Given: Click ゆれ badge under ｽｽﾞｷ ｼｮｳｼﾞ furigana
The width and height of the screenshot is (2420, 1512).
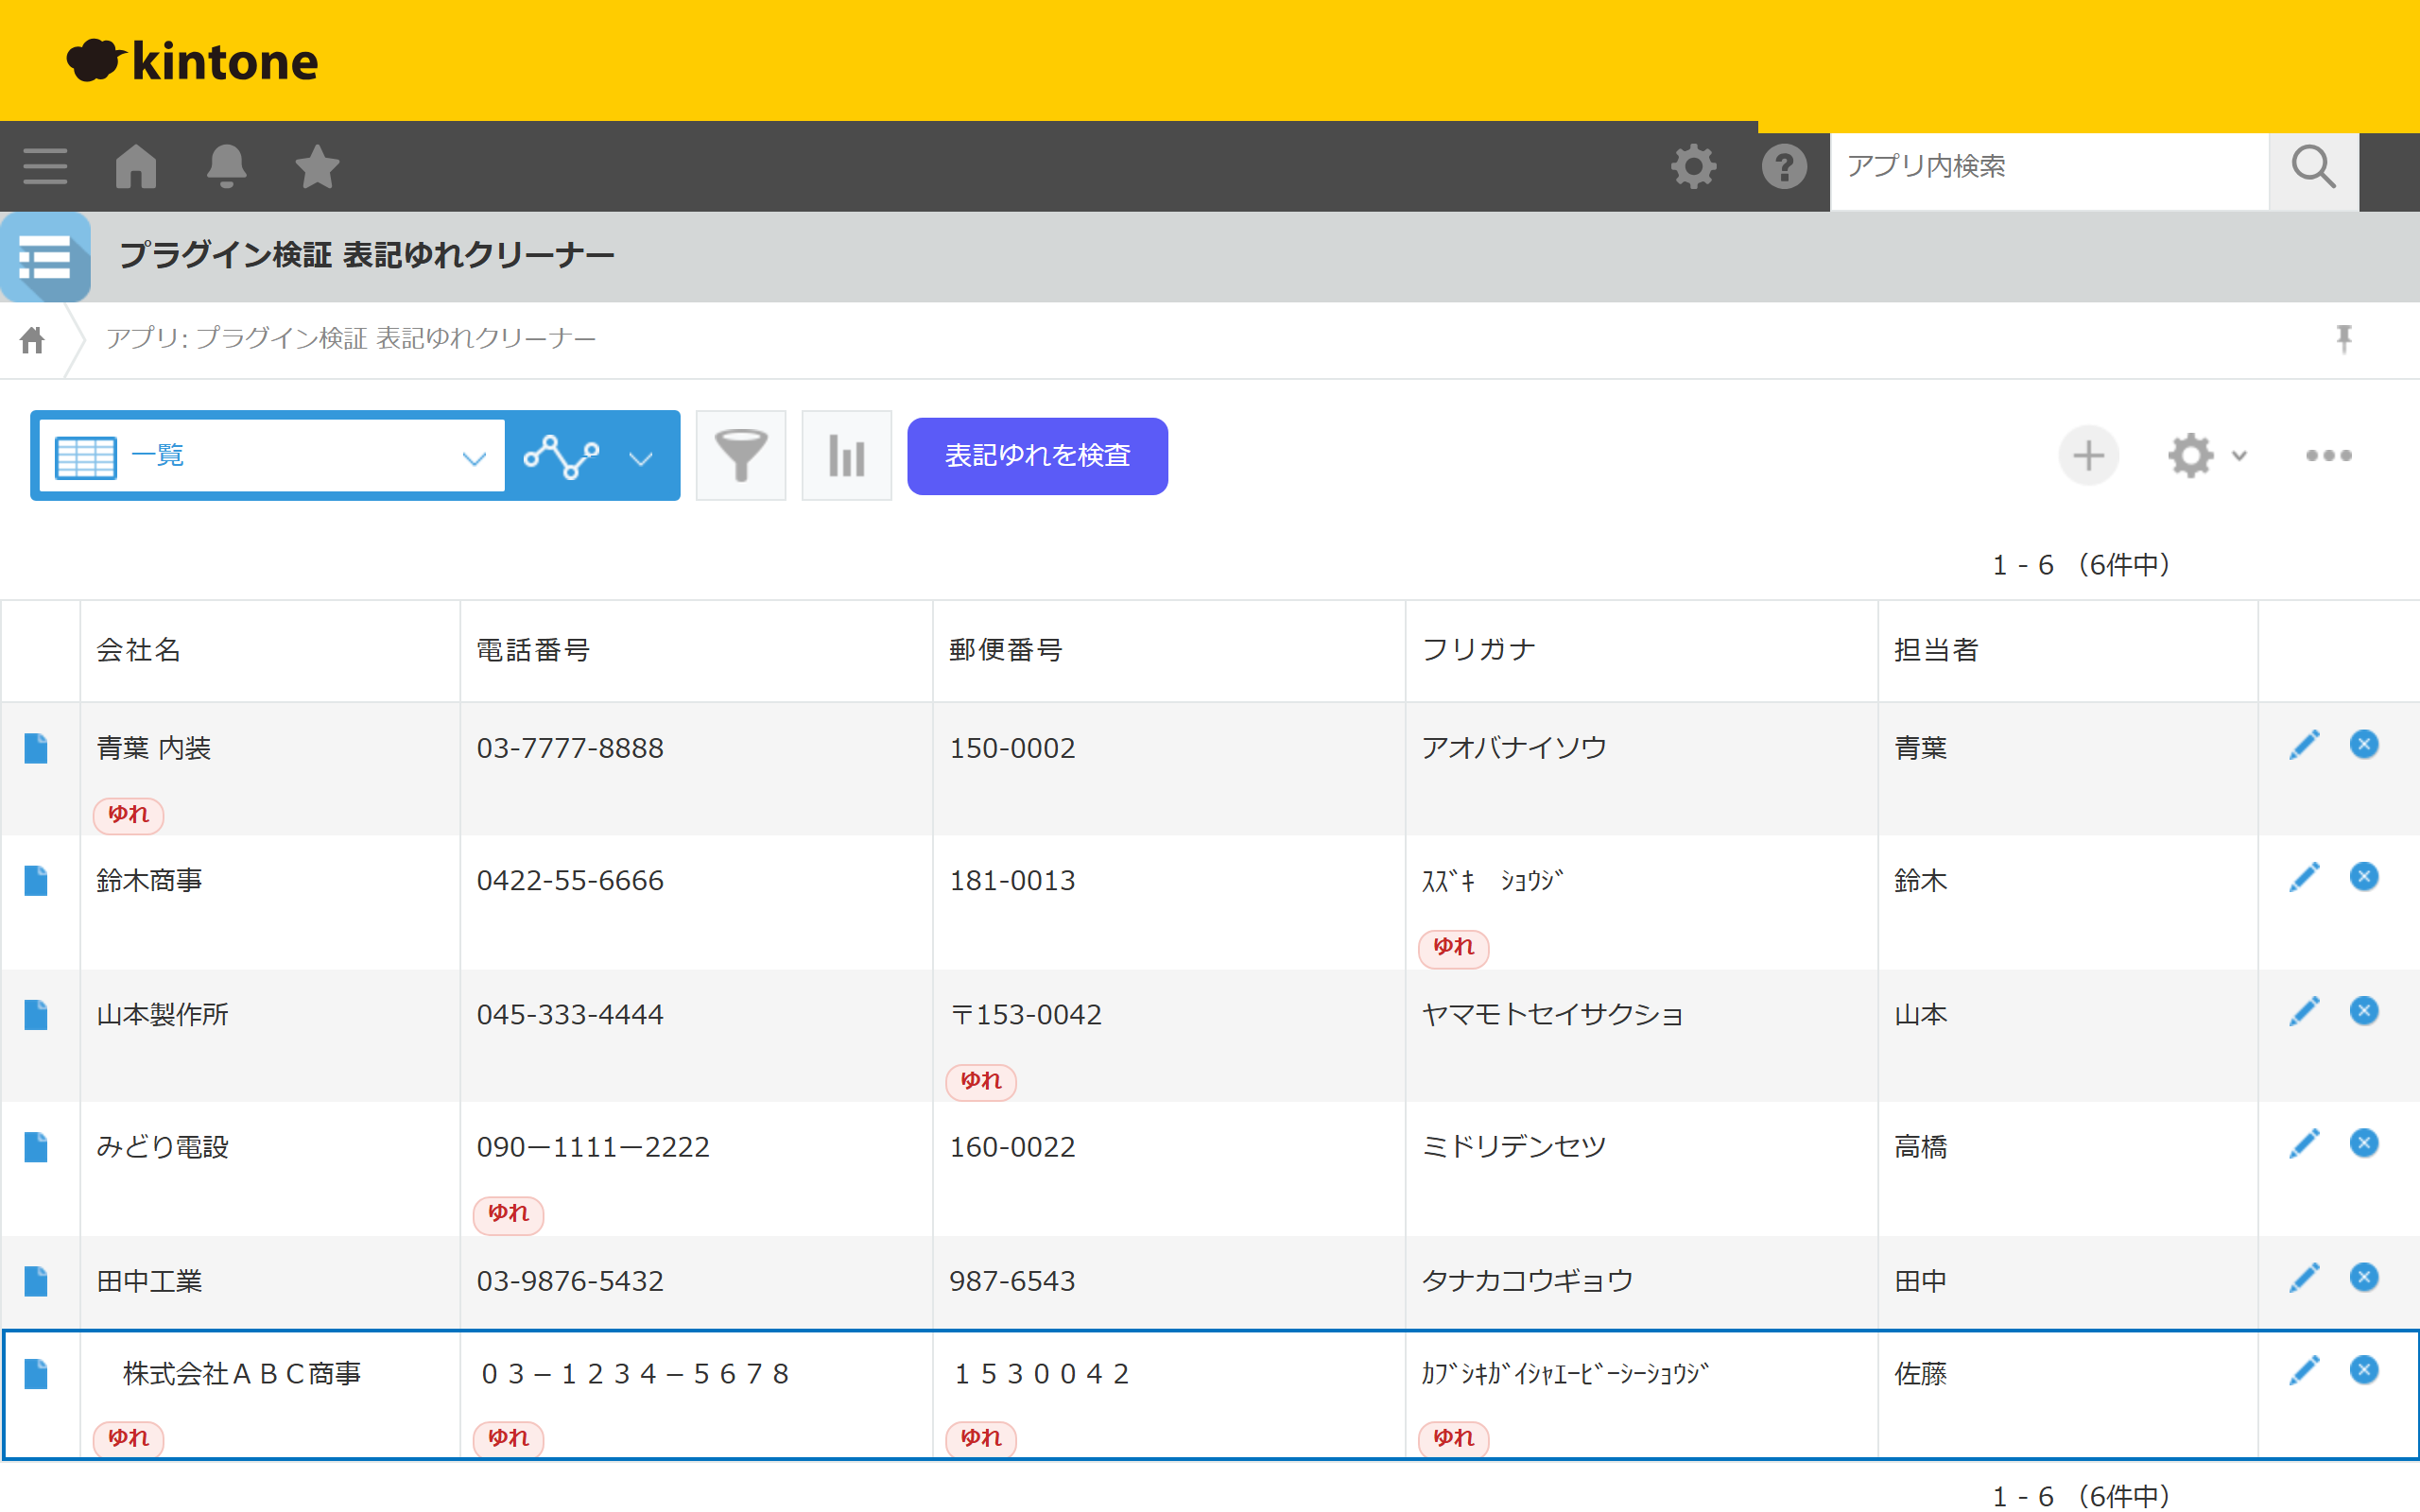Looking at the screenshot, I should (1453, 947).
